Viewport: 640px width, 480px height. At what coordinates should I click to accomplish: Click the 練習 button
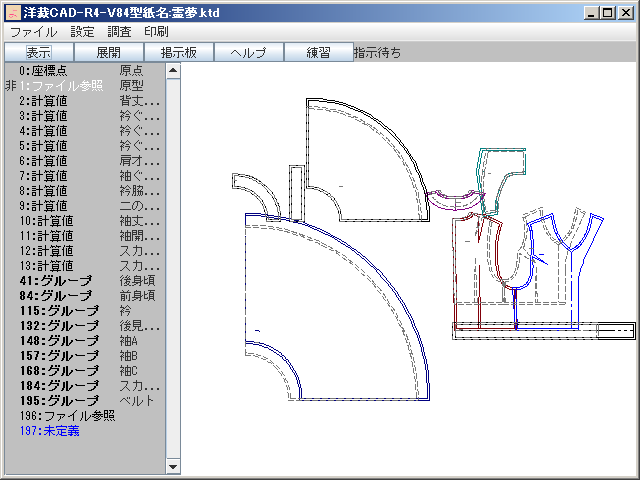(318, 53)
